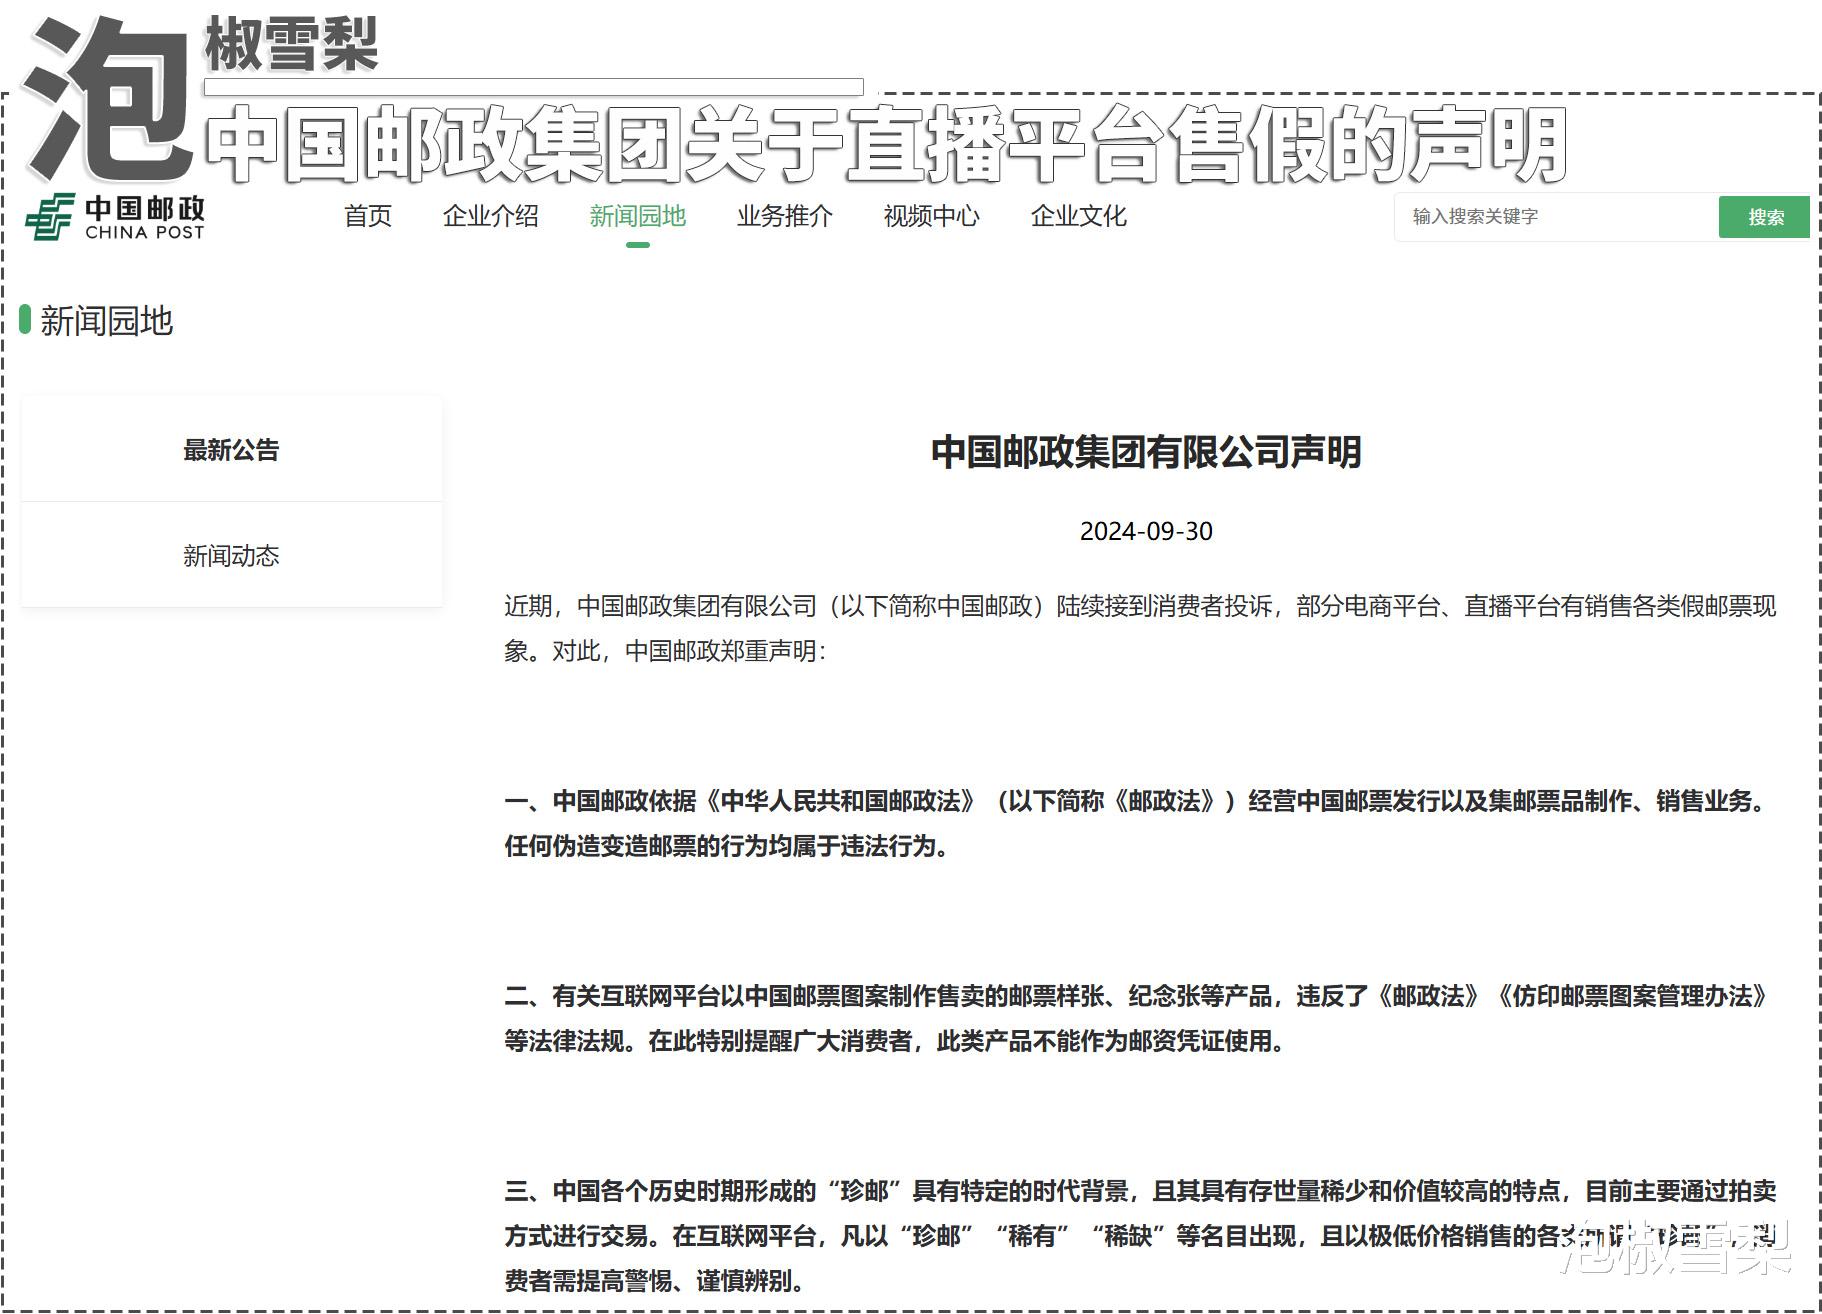Open the 企业介绍 menu item
This screenshot has height=1314, width=1822.
tap(491, 216)
